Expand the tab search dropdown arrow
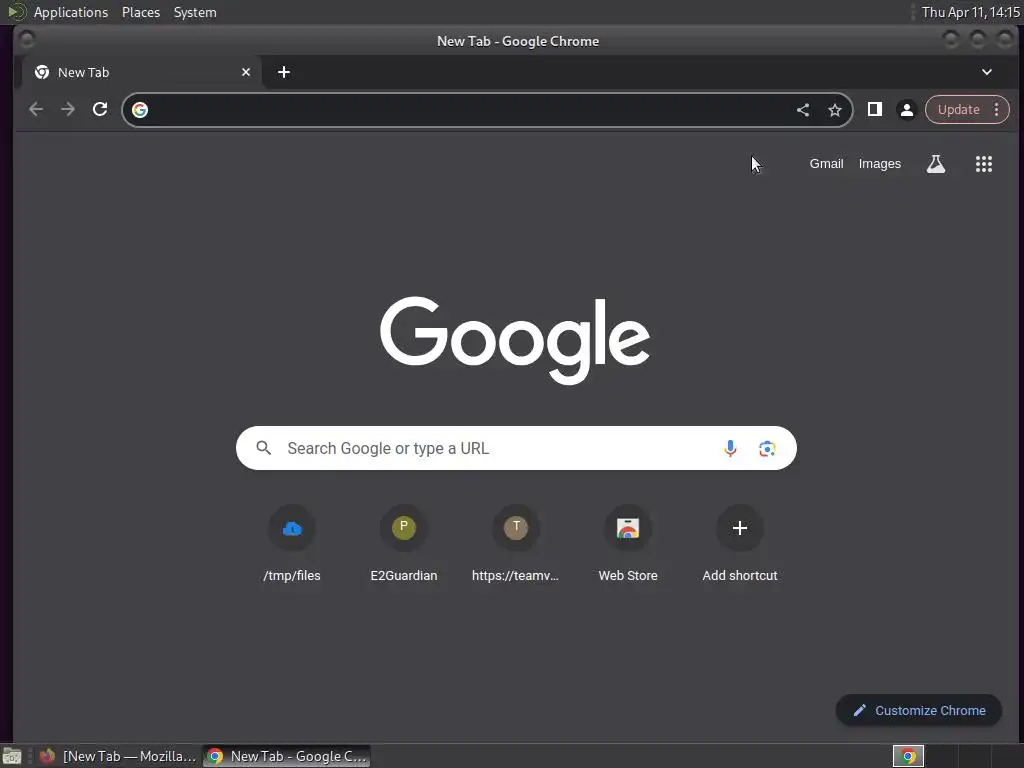 [x=987, y=72]
